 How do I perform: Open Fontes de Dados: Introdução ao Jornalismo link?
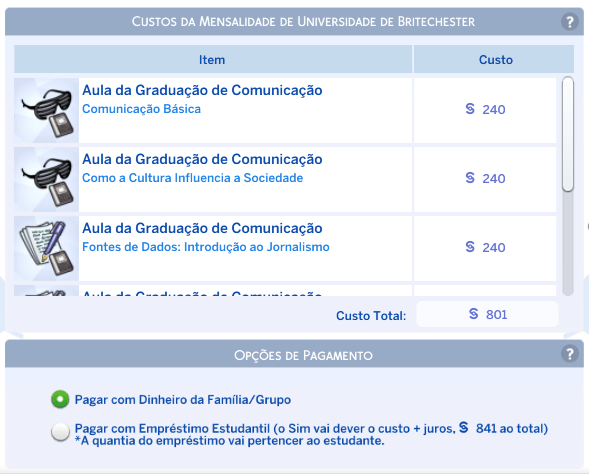(x=206, y=247)
